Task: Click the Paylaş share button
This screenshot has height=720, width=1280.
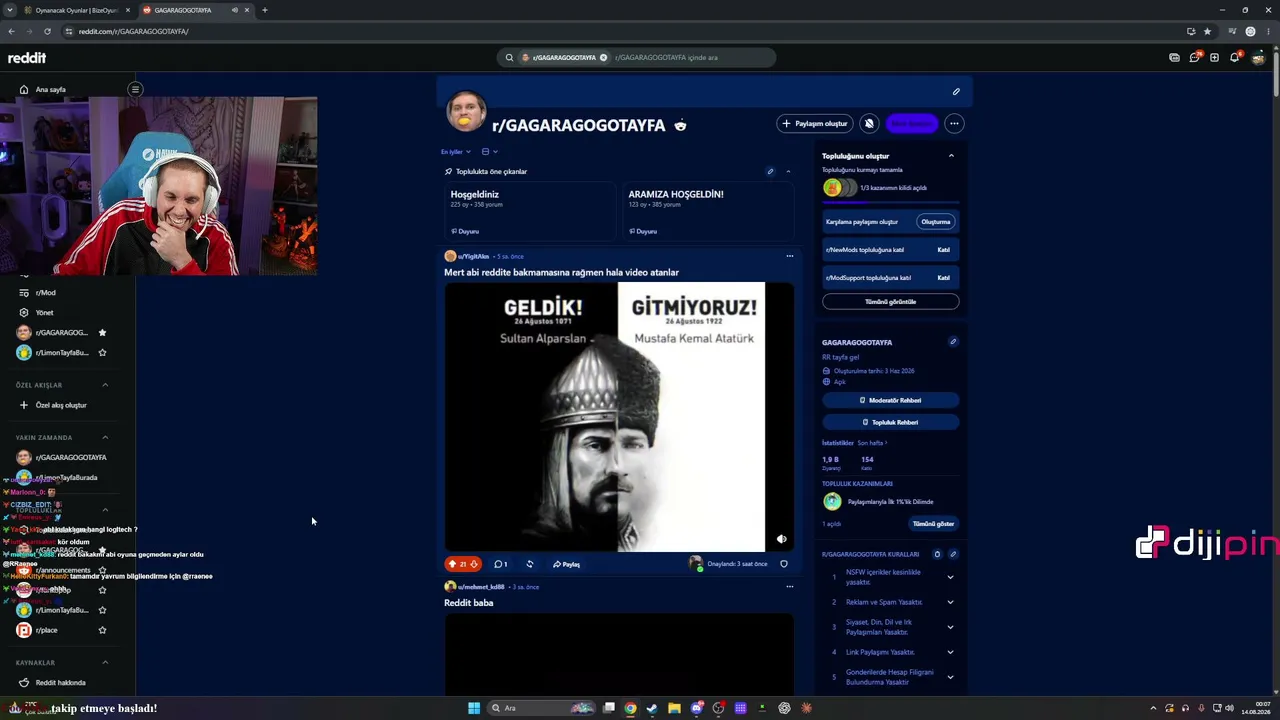Action: coord(567,564)
